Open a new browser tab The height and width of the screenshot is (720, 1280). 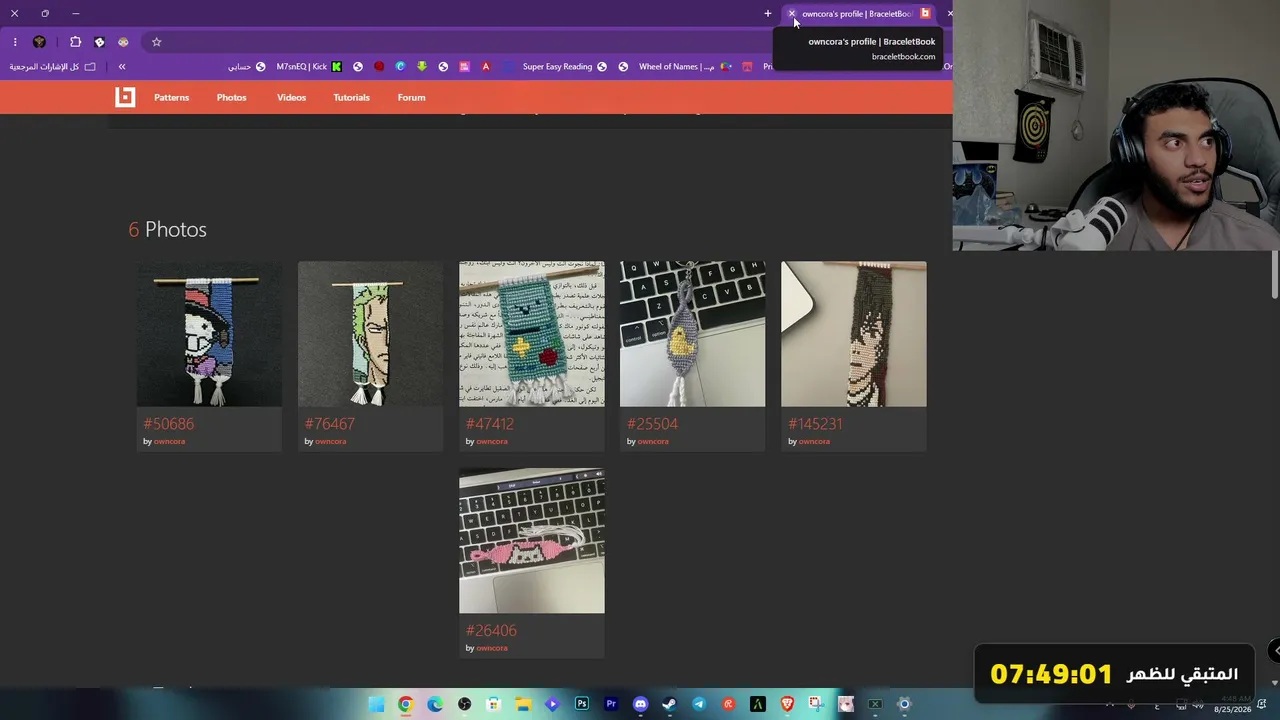point(768,14)
